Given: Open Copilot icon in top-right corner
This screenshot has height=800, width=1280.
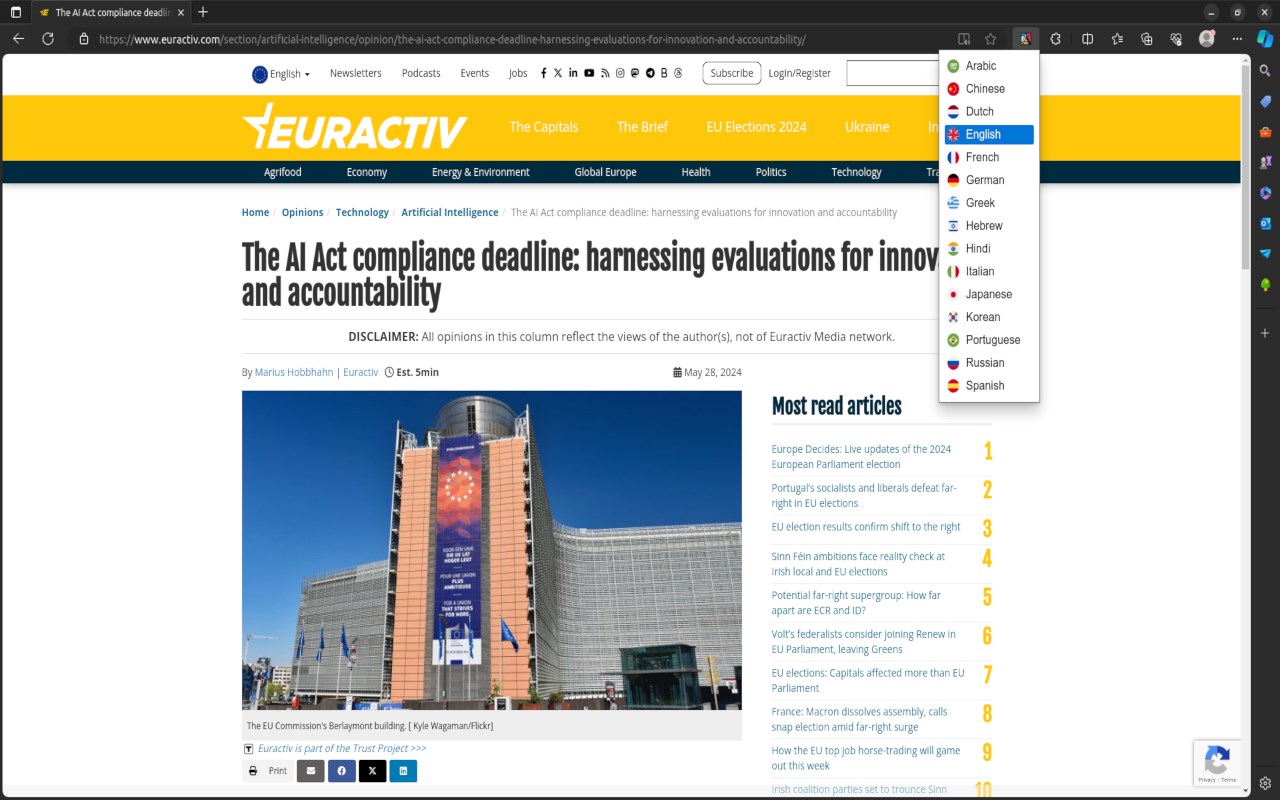Looking at the screenshot, I should (x=1265, y=39).
